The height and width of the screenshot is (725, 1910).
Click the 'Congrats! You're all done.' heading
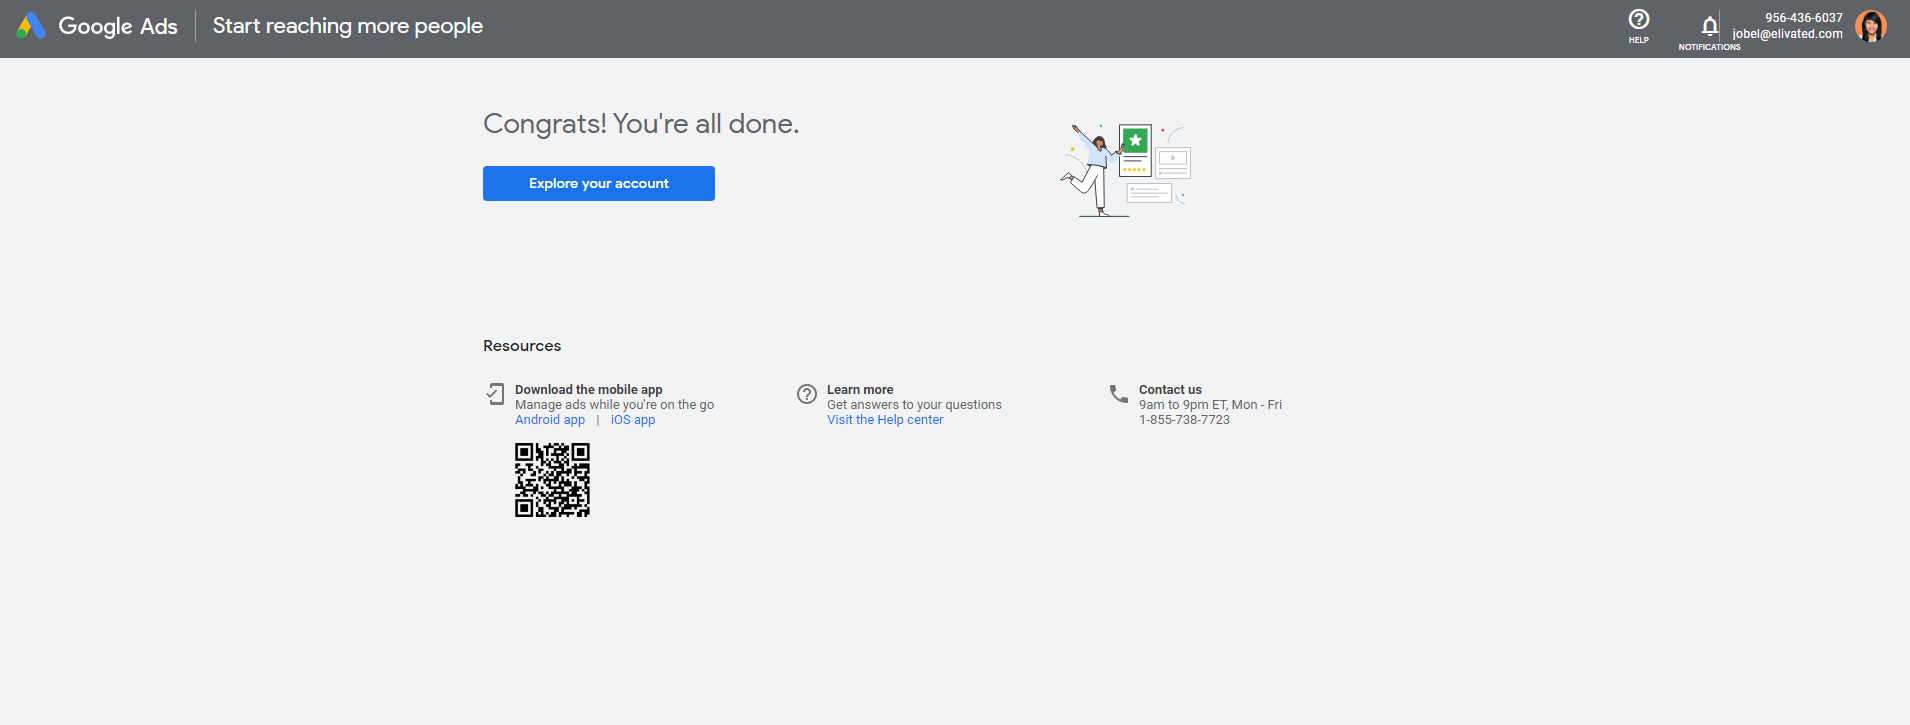[x=641, y=123]
